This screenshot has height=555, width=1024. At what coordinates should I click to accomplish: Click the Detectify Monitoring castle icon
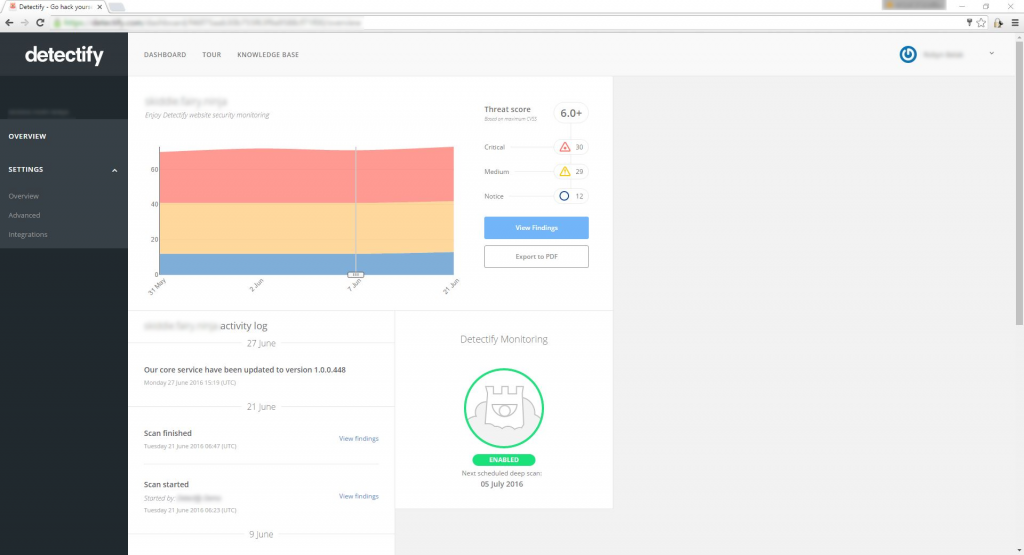(504, 408)
